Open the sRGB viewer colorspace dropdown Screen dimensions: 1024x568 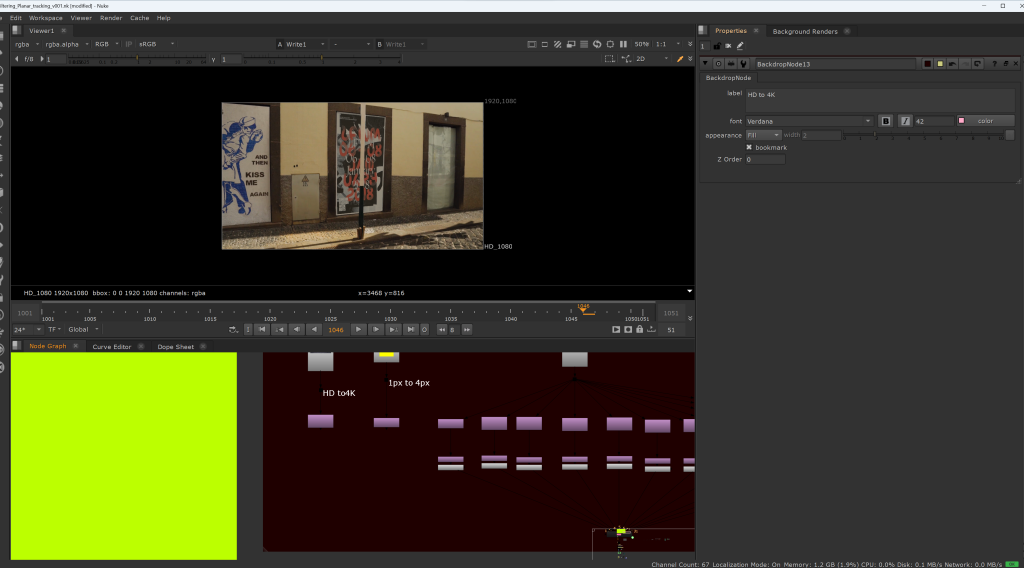(x=156, y=44)
